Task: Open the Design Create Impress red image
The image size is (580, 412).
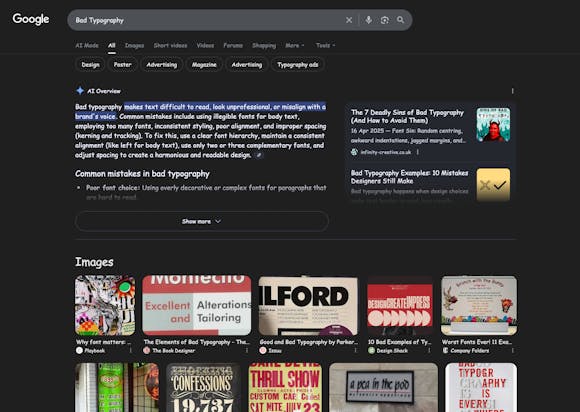Action: [400, 305]
